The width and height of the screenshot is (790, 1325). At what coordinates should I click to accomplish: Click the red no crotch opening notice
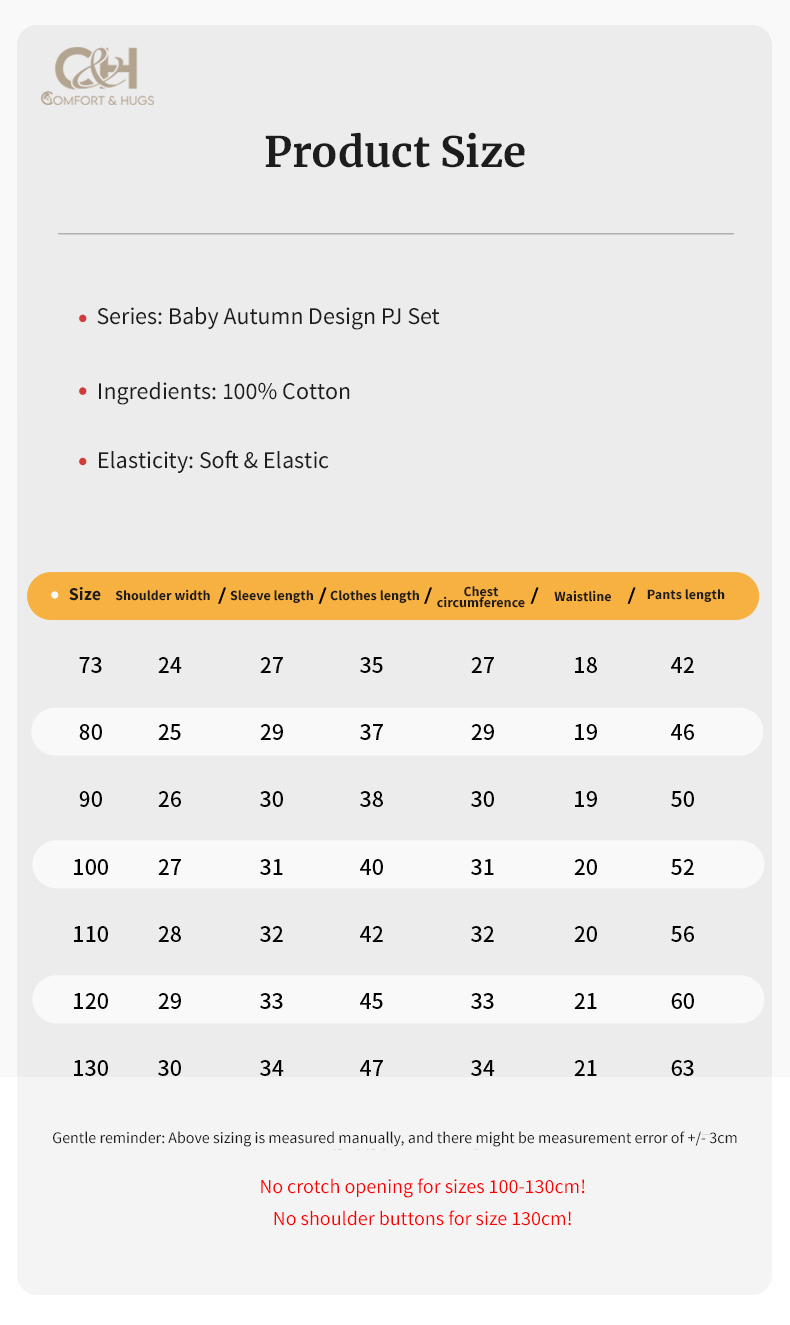[423, 1187]
